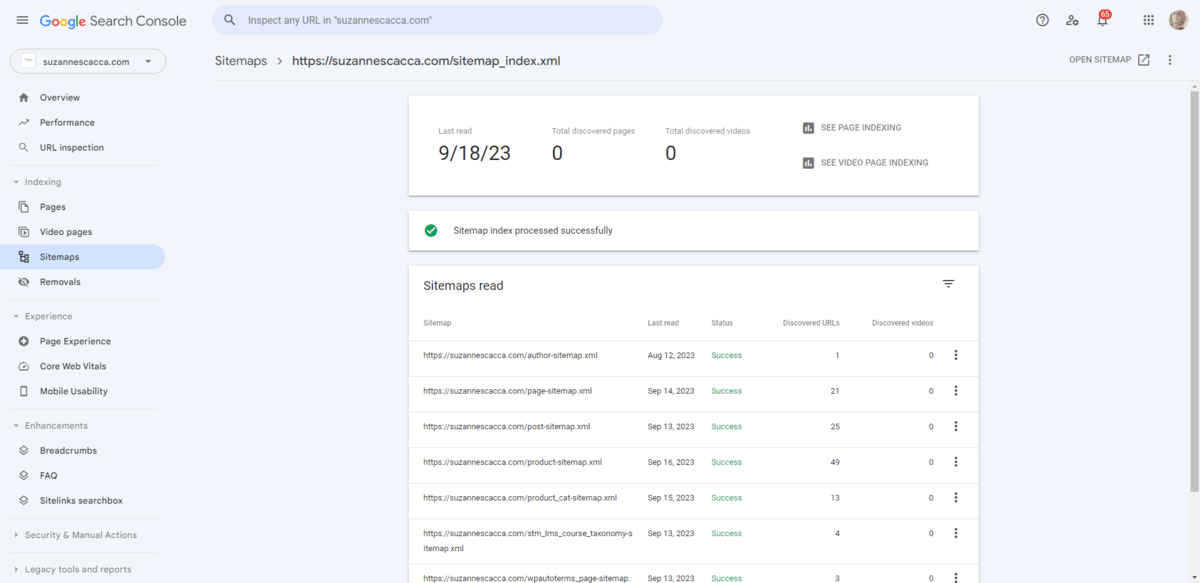Select the stm_lms_course_taxonomy sitemap URL
1200x583 pixels.
(528, 541)
